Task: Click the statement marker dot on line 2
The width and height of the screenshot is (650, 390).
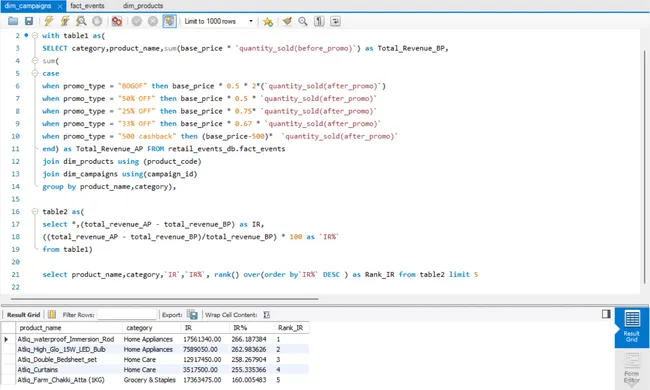Action: pyautogui.click(x=26, y=35)
